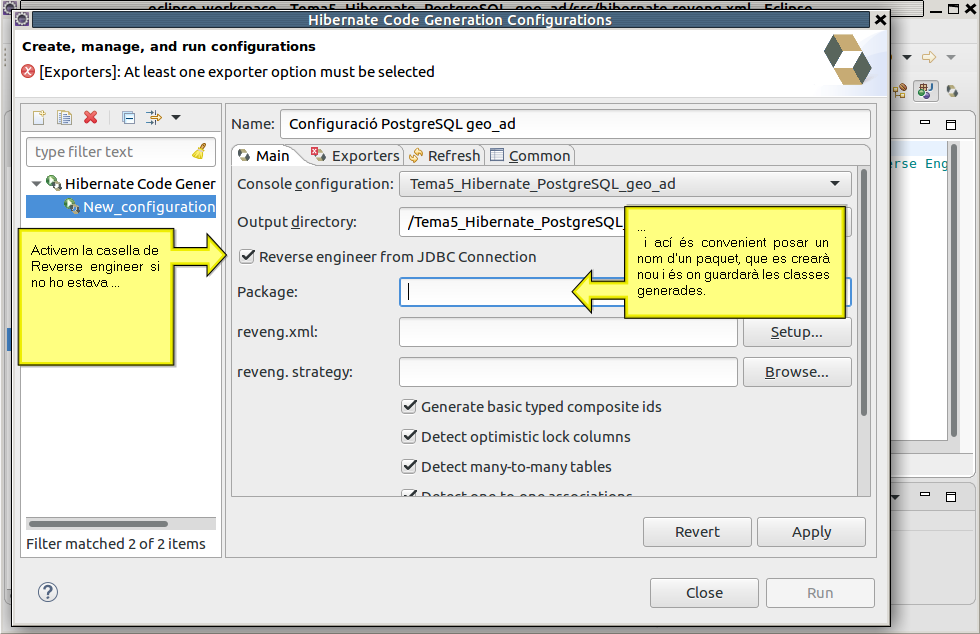Image resolution: width=980 pixels, height=634 pixels.
Task: Switch to the Exporters tab
Action: click(355, 156)
